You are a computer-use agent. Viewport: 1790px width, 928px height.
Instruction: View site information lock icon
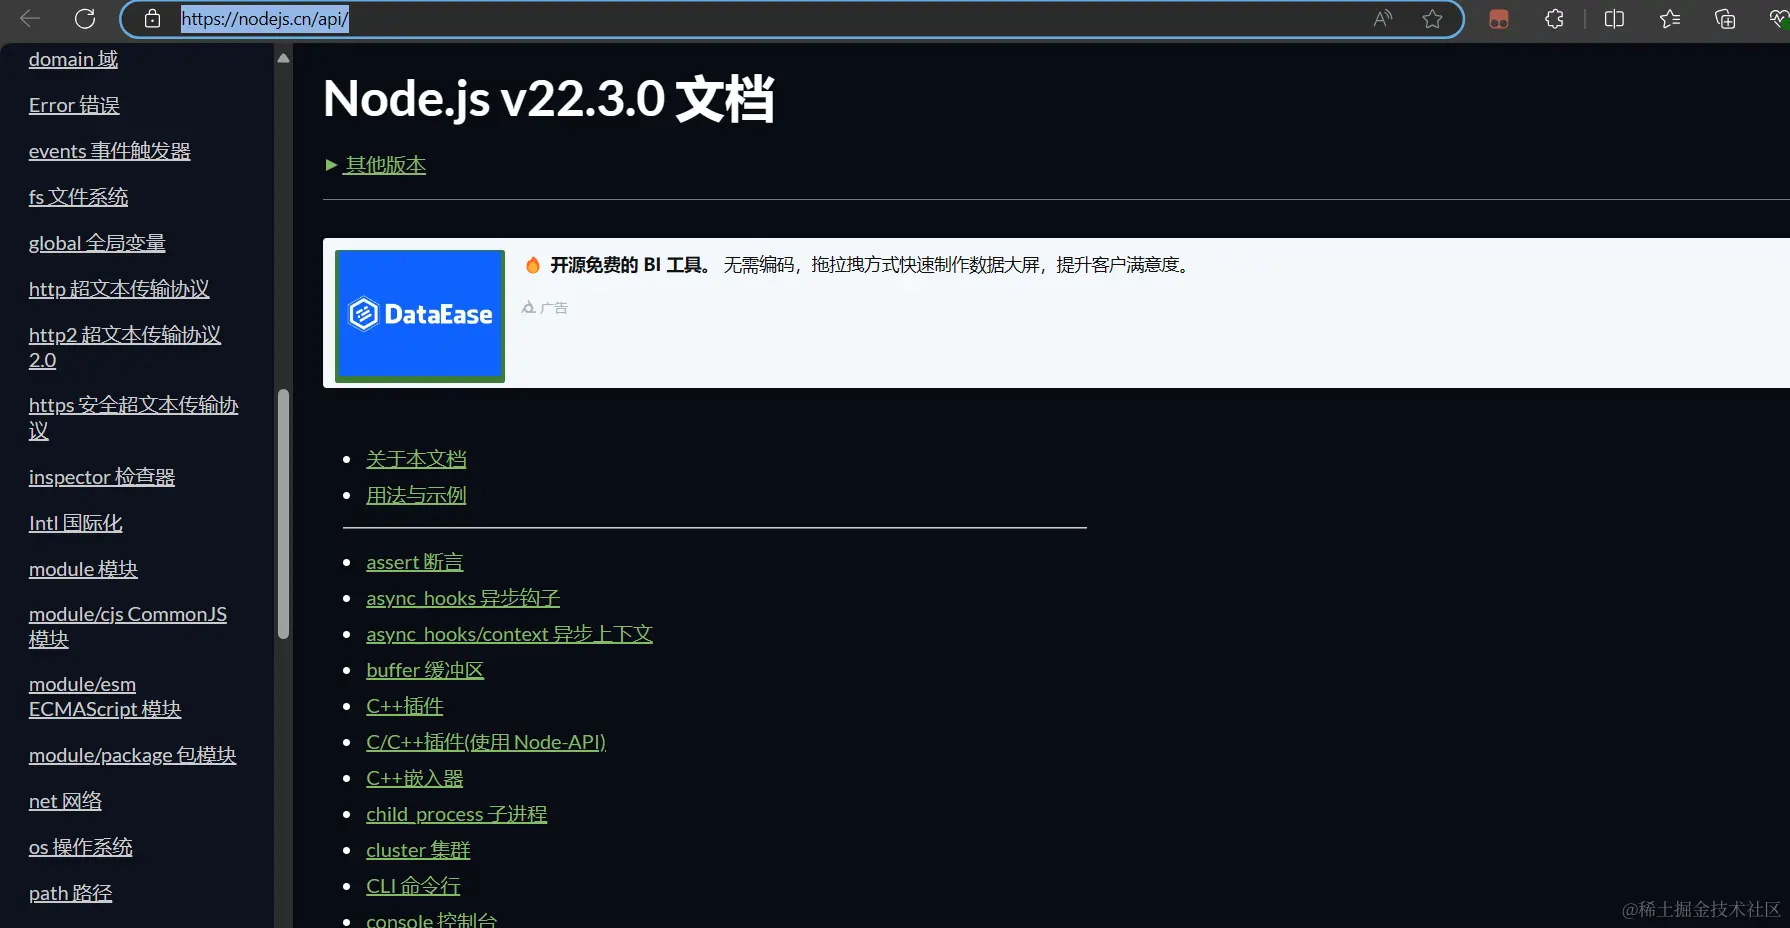[x=152, y=19]
